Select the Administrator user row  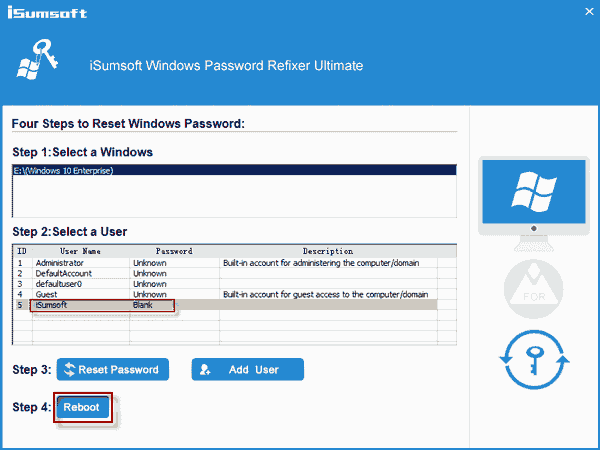(x=226, y=263)
